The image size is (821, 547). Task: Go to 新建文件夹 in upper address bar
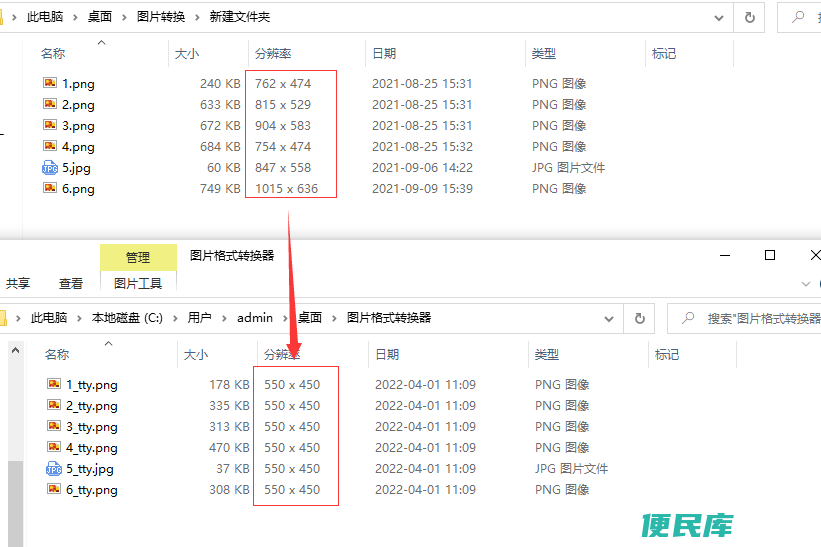click(x=240, y=17)
